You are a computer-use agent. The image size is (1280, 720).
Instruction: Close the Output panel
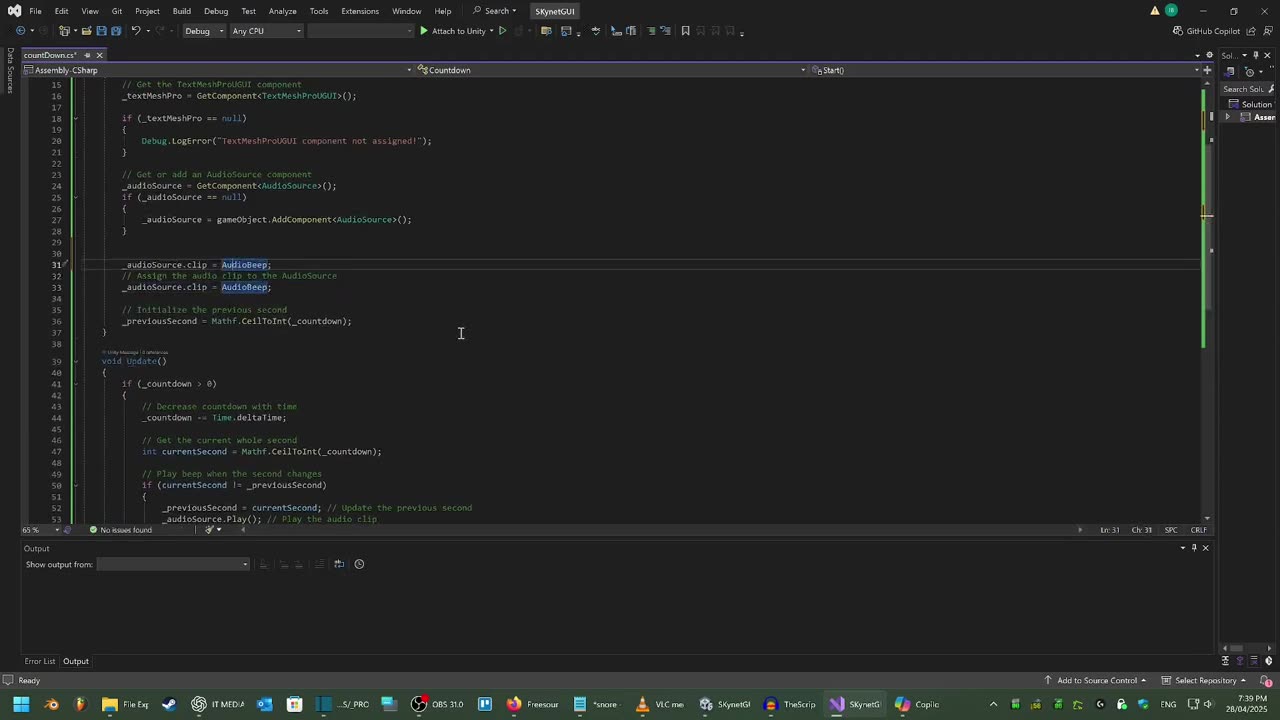point(1205,548)
